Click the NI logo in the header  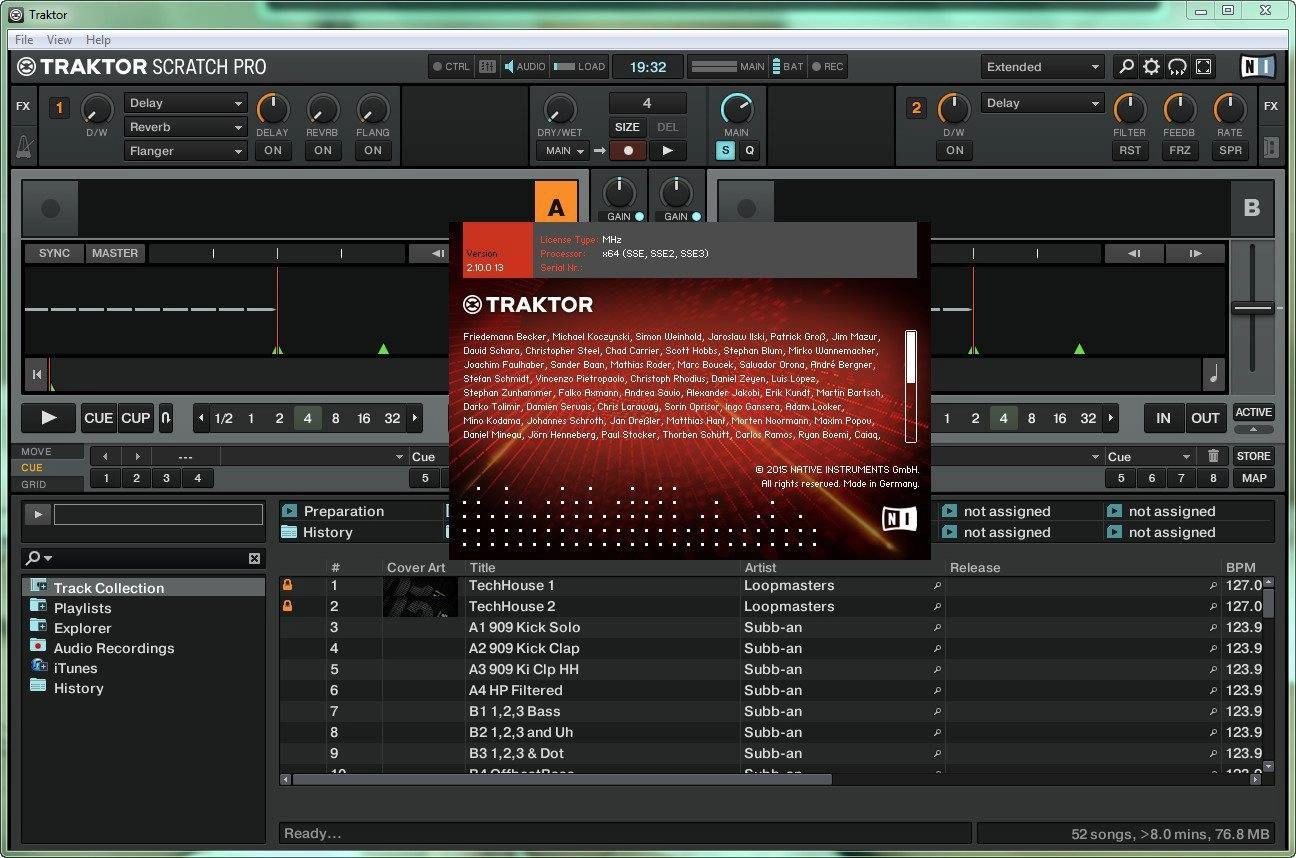pyautogui.click(x=1257, y=67)
